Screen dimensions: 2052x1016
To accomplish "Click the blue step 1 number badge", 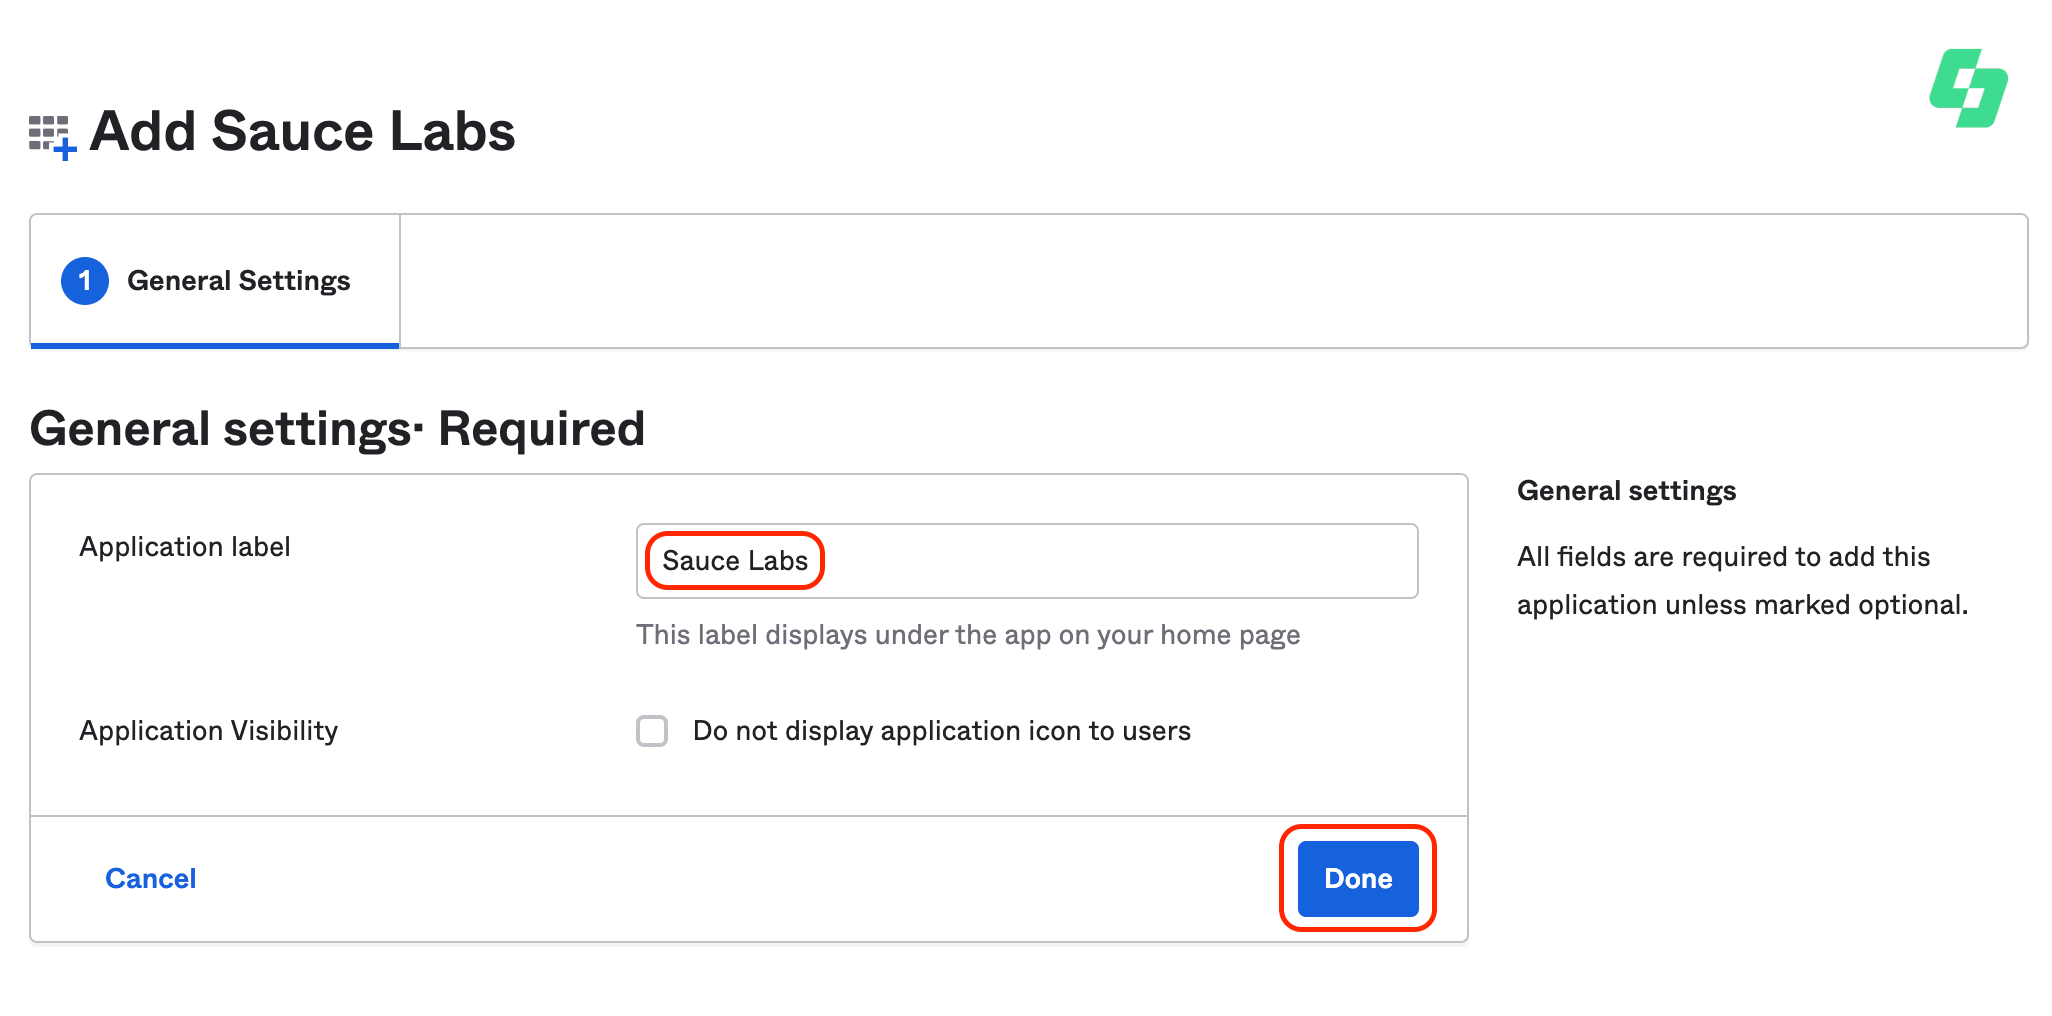I will click(x=85, y=281).
